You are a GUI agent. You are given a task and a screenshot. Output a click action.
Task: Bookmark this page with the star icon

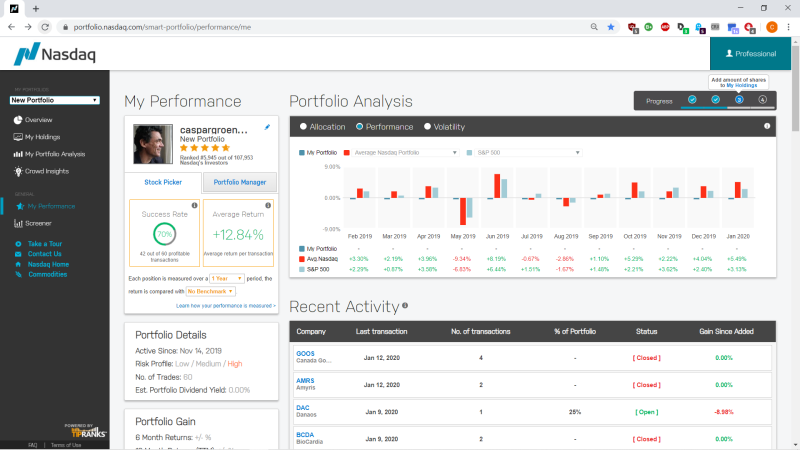tap(611, 27)
